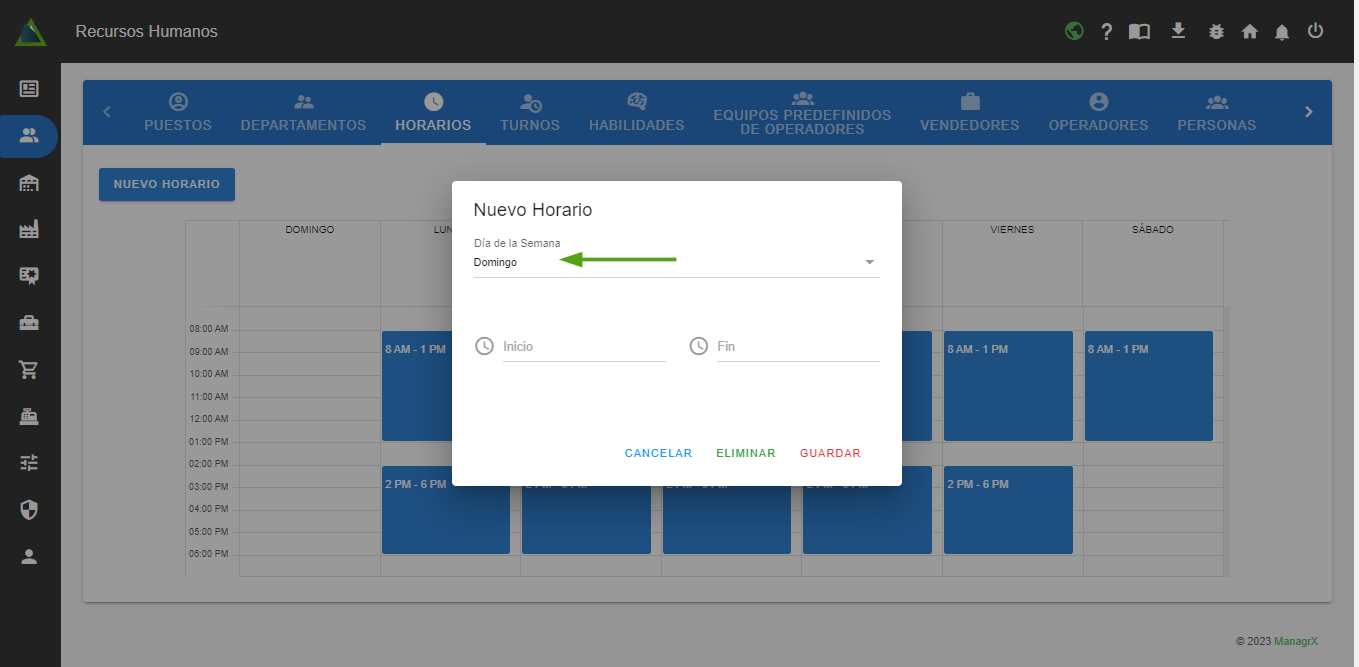Open the bug report icon

pyautogui.click(x=1216, y=32)
